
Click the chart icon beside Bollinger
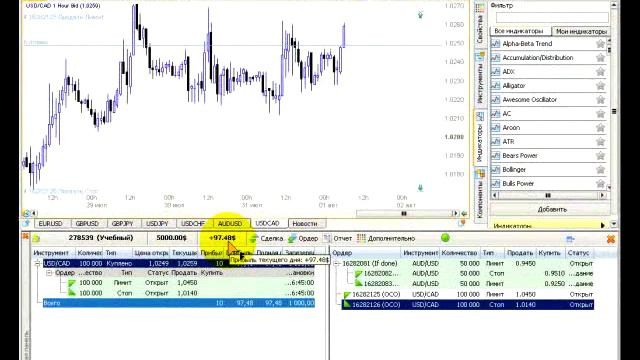[x=496, y=169]
